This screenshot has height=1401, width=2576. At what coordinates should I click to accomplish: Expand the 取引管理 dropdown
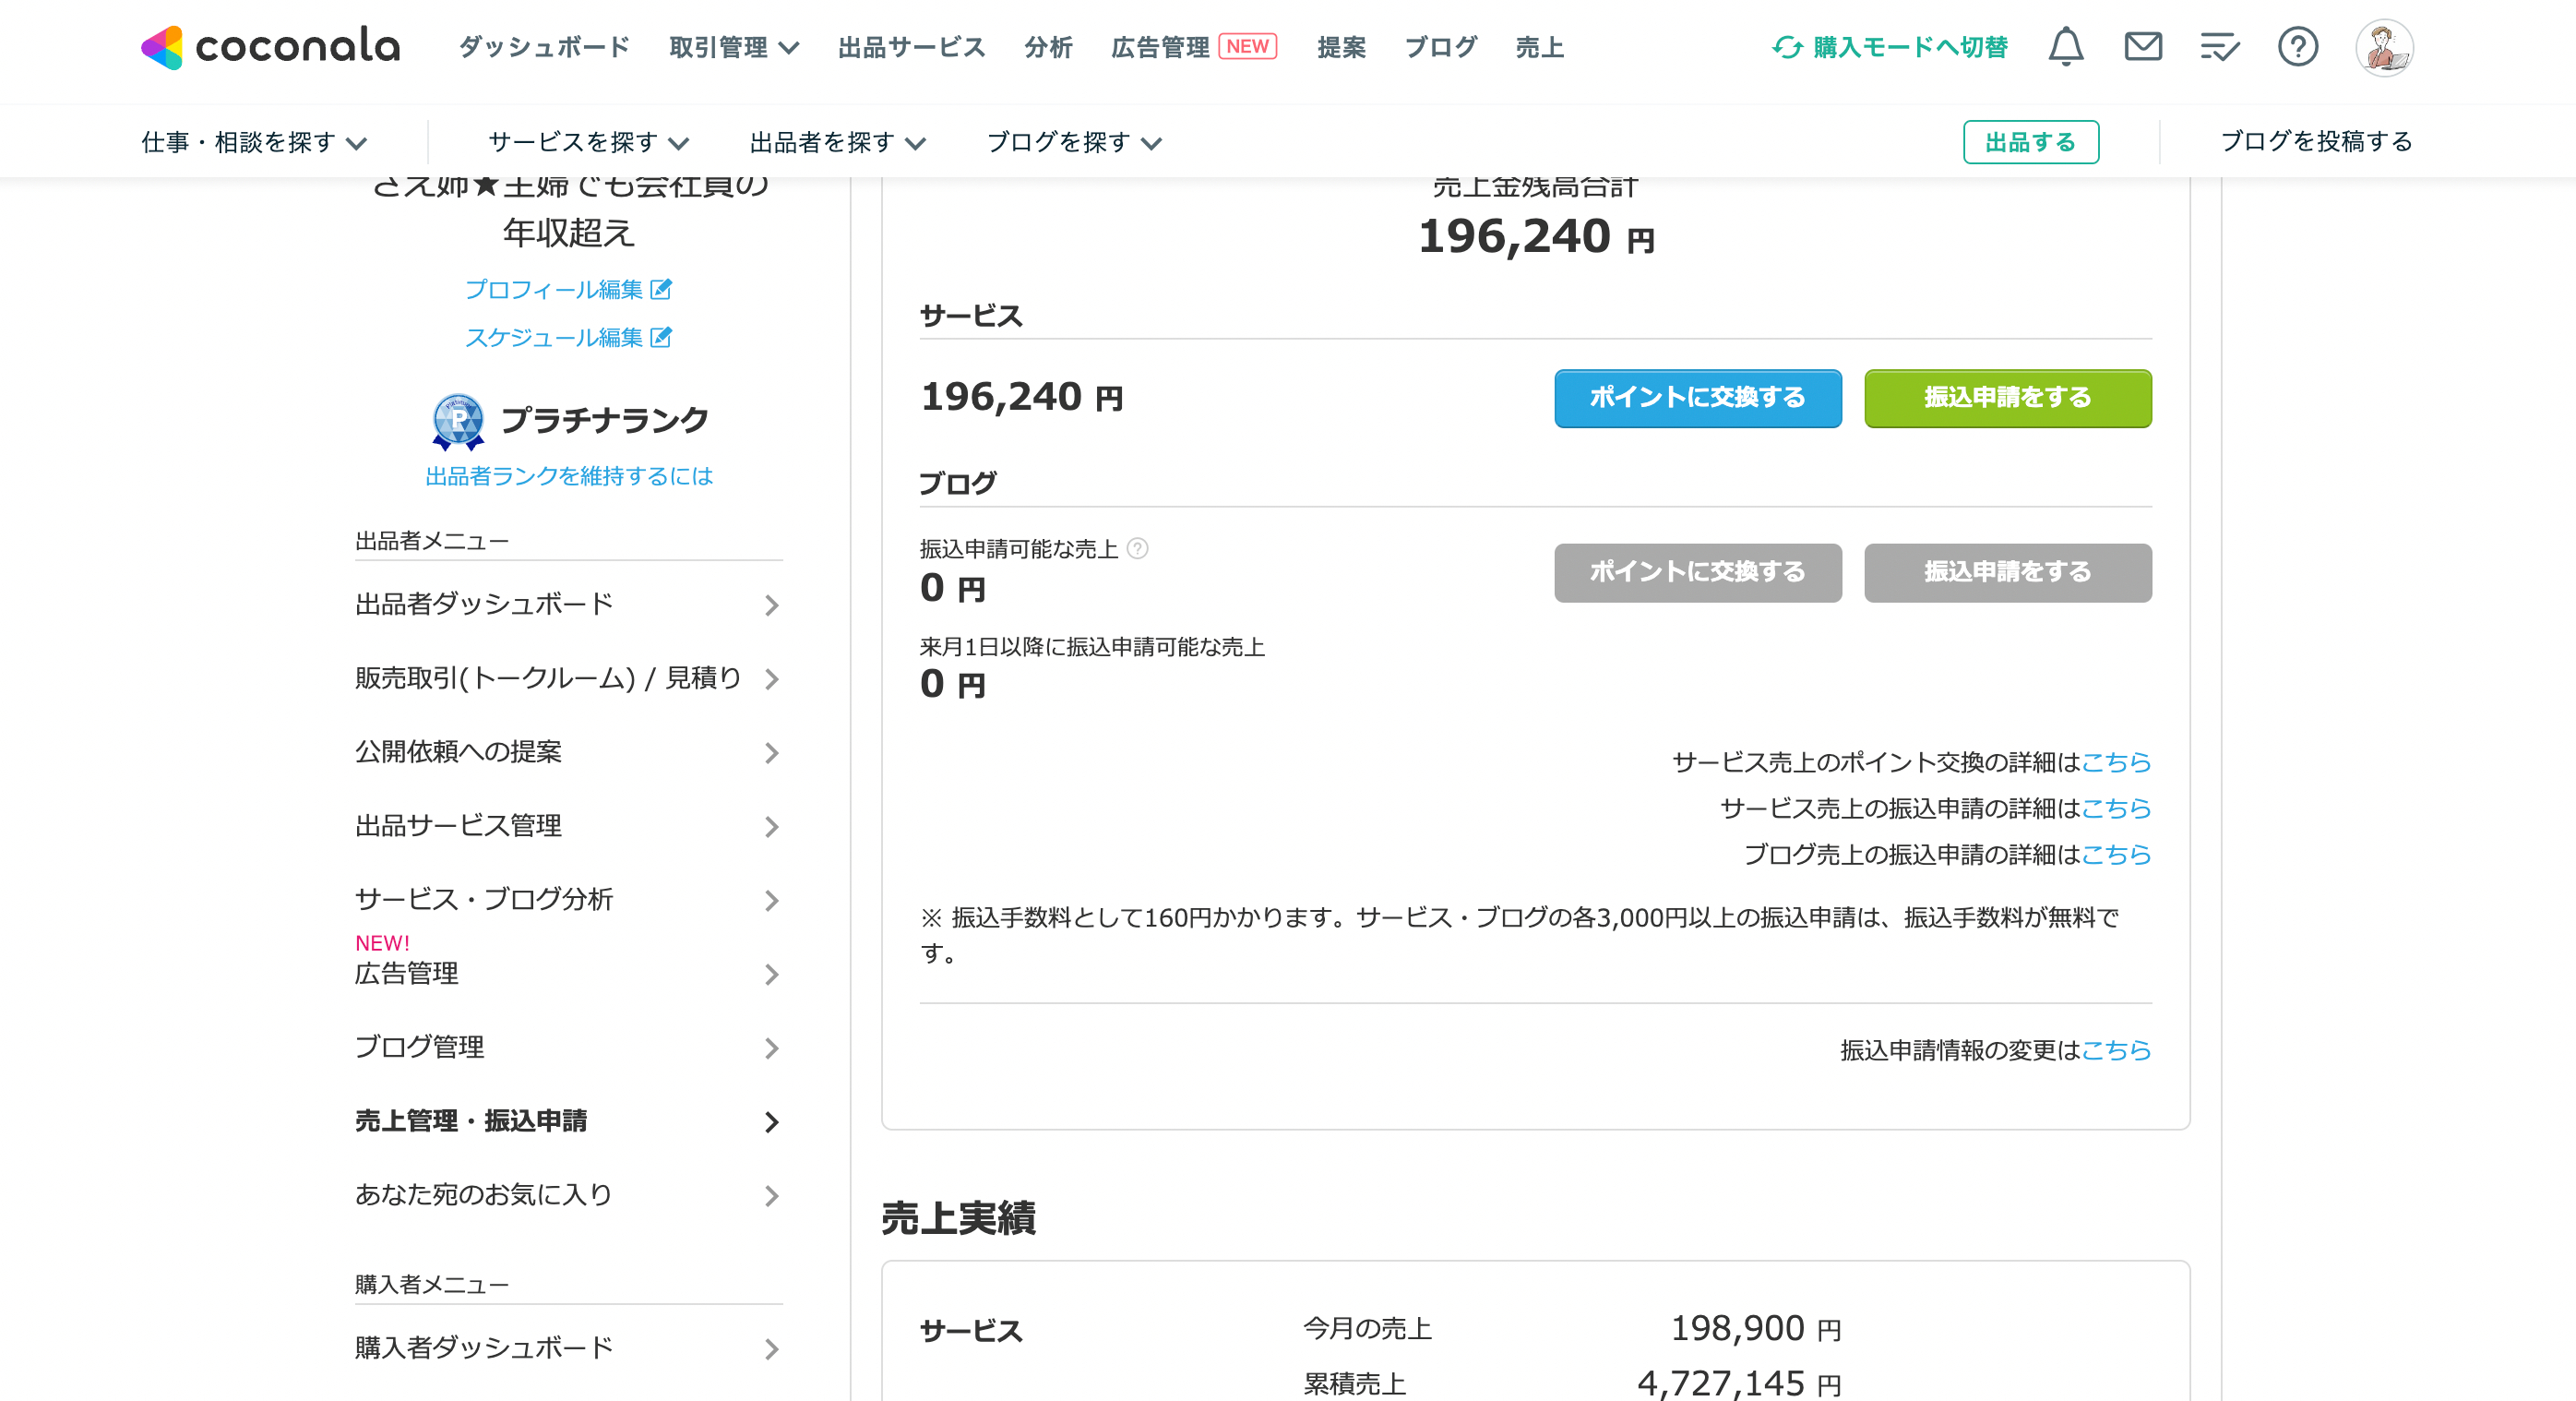coord(734,47)
